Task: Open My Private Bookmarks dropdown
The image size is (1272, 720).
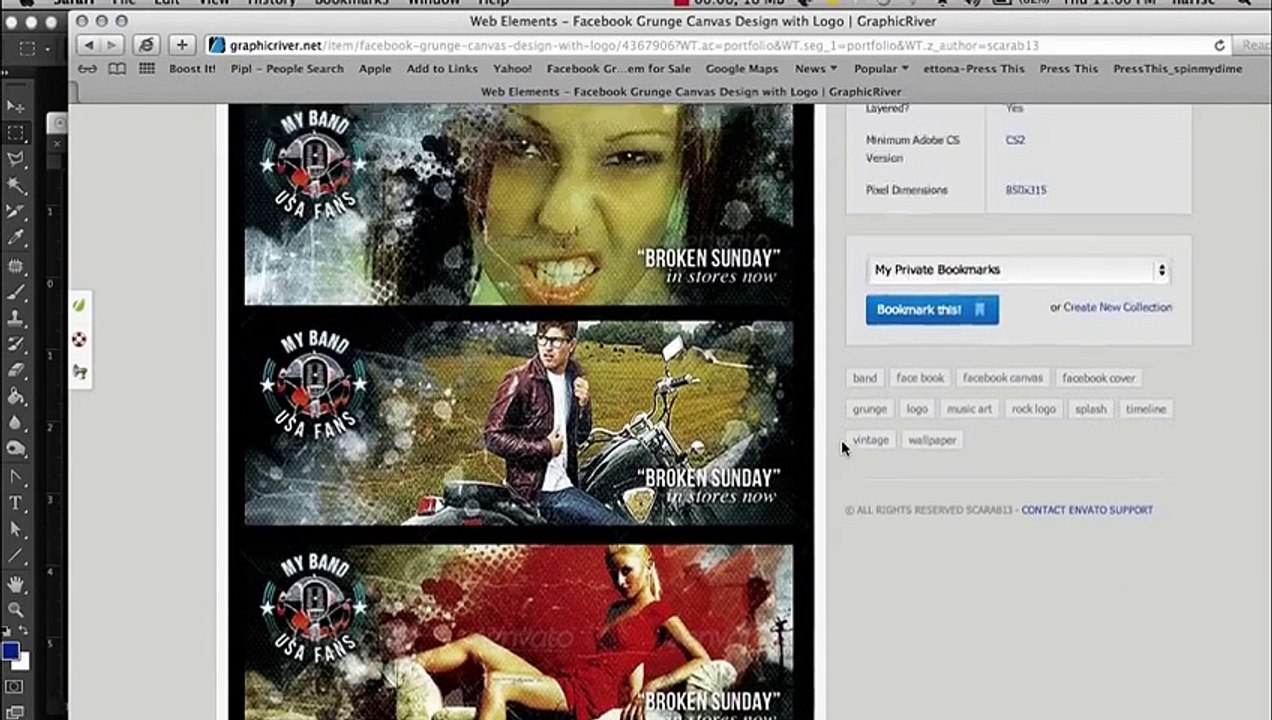Action: point(1018,270)
